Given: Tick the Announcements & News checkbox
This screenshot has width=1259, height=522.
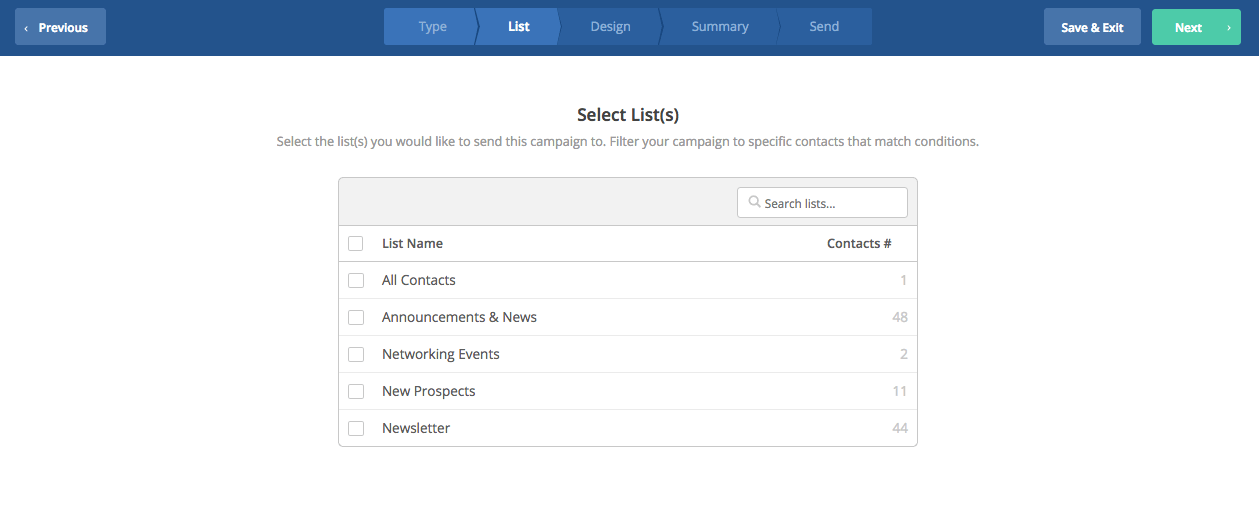Looking at the screenshot, I should 356,317.
